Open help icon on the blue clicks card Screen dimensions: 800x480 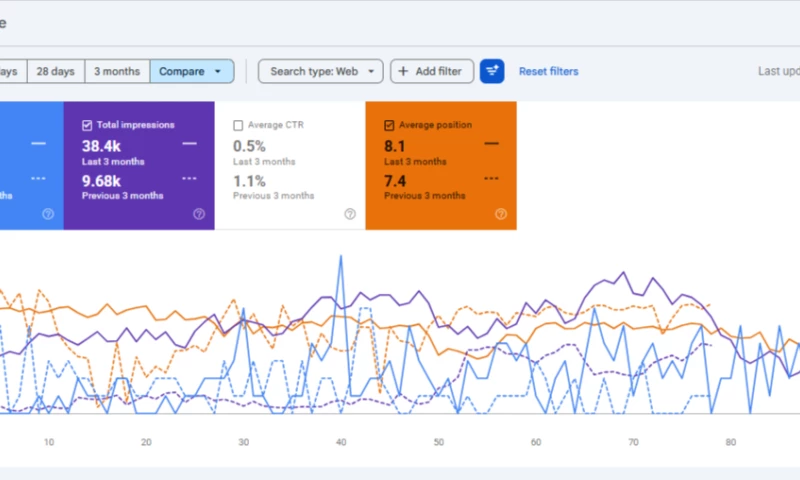coord(48,214)
